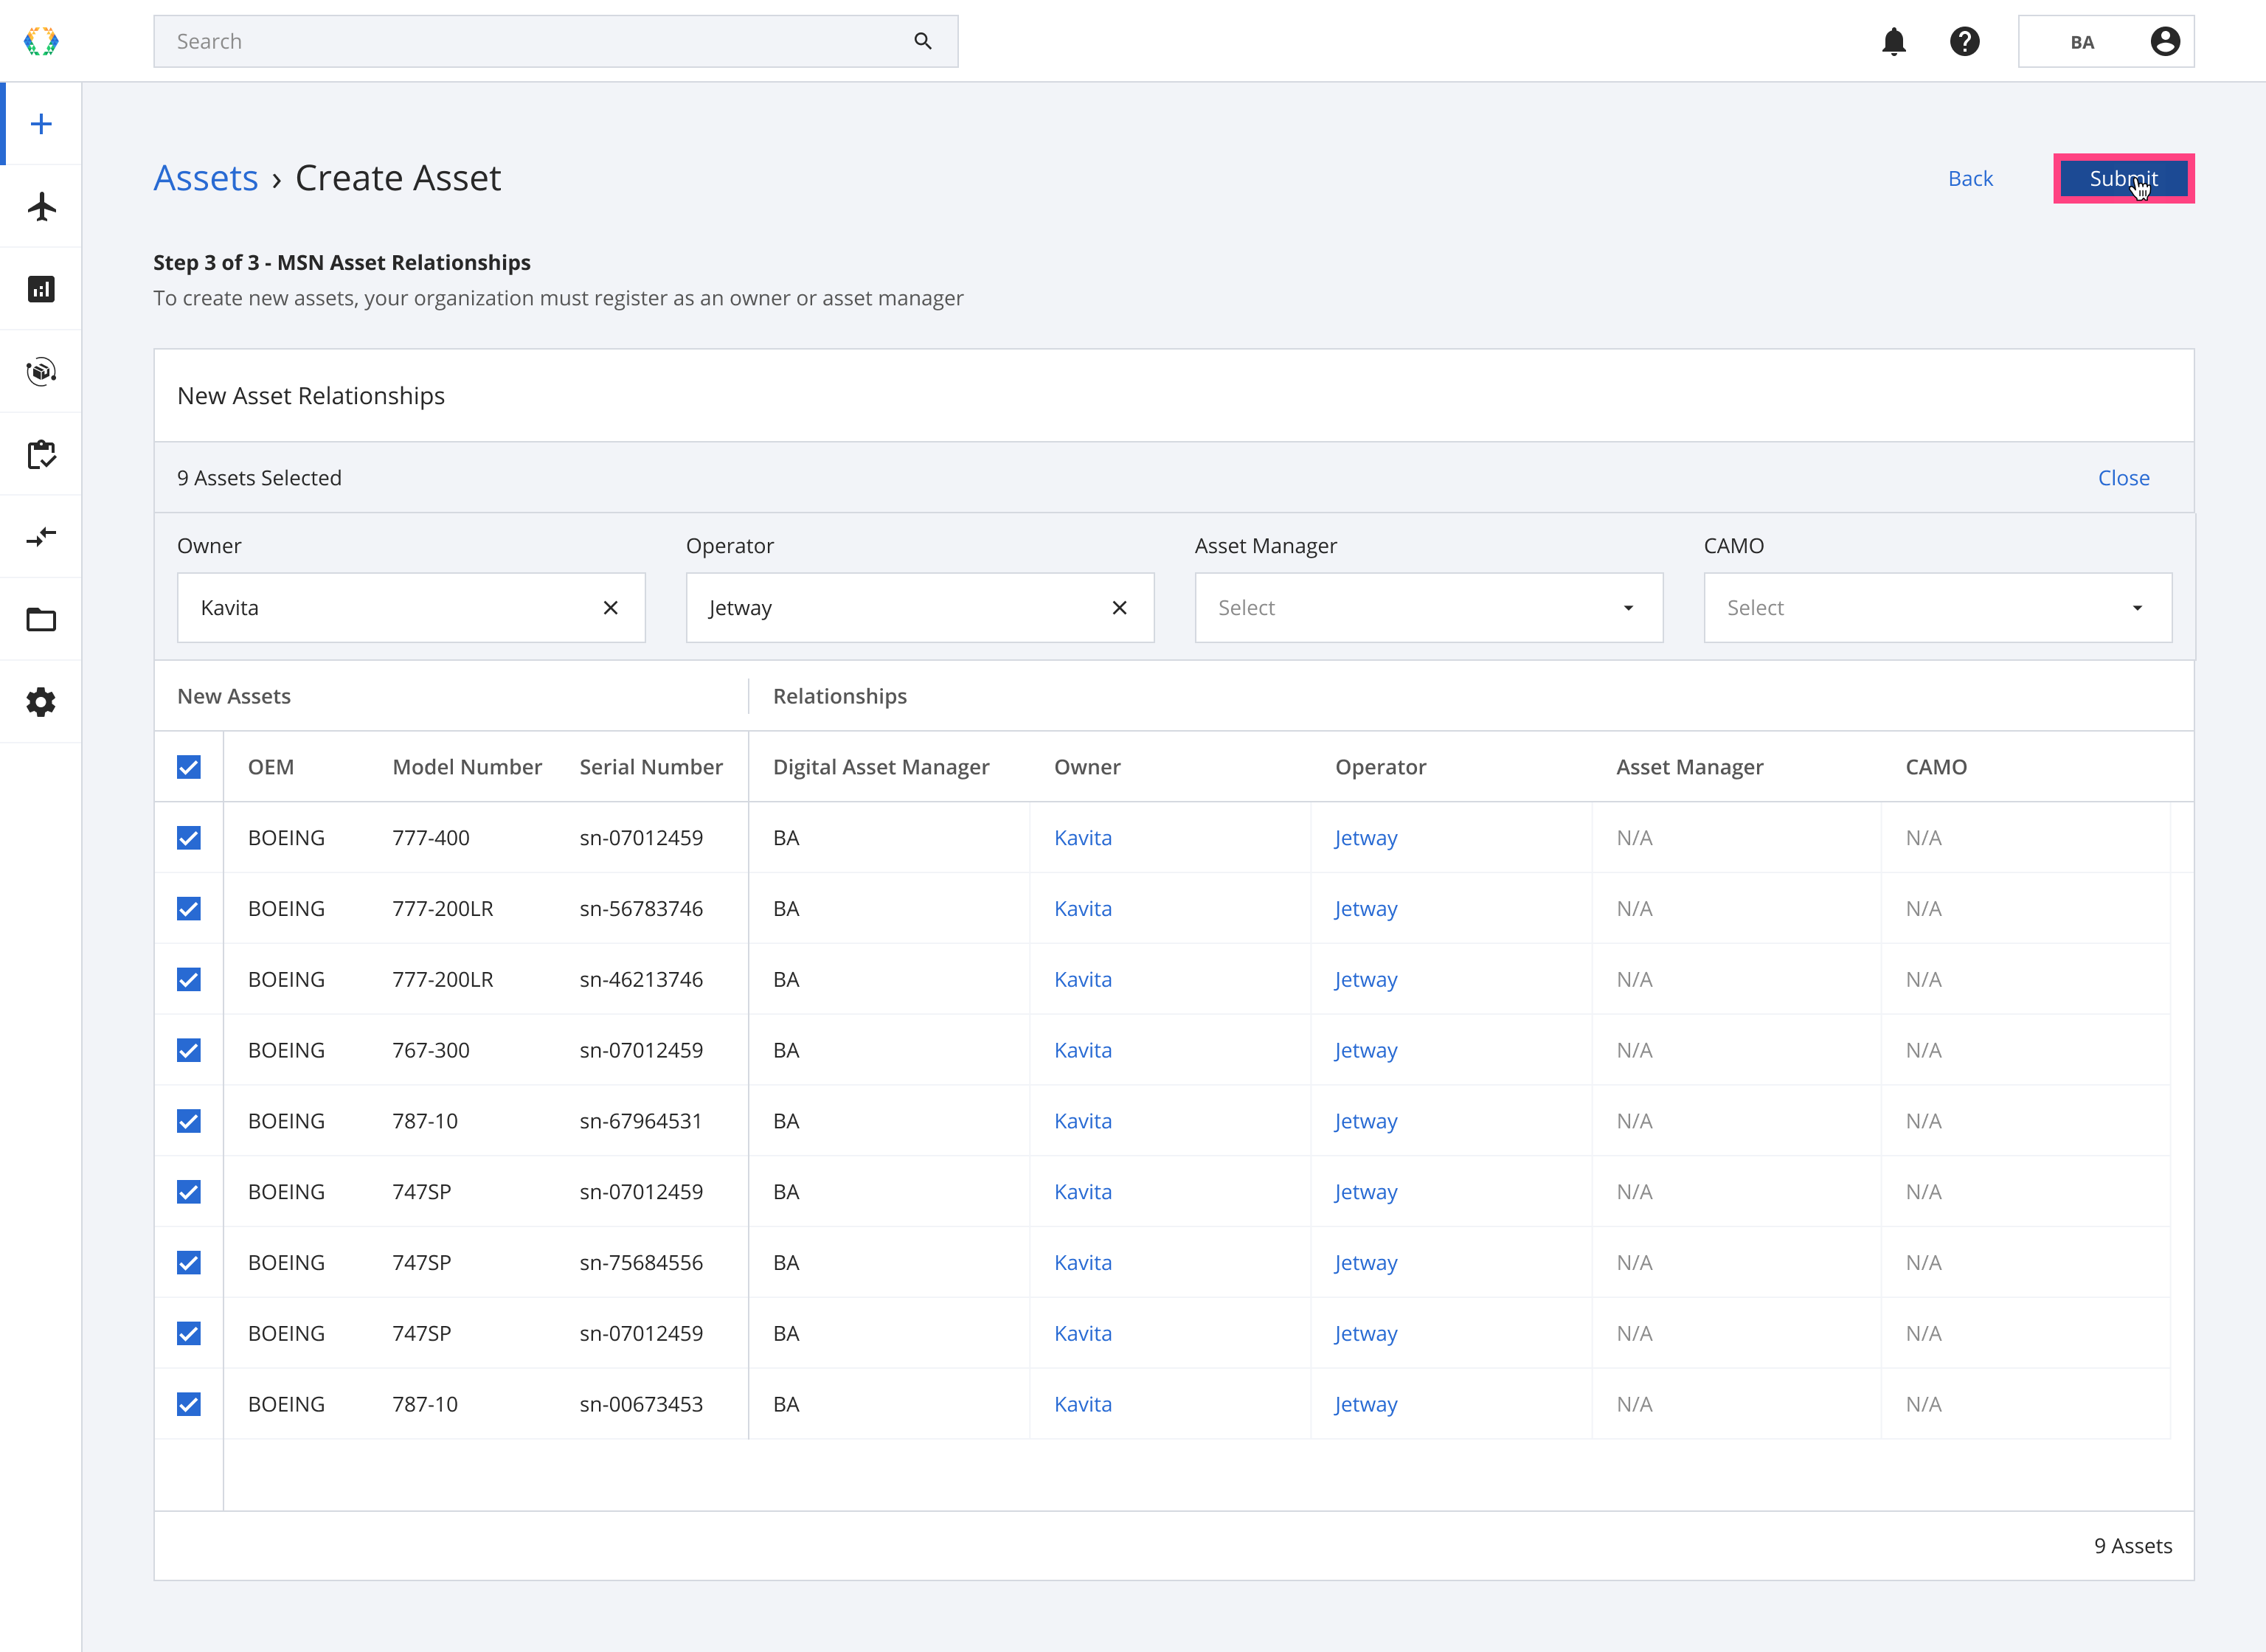The width and height of the screenshot is (2266, 1652).
Task: Click the Digital Asset Manager column header
Action: pyautogui.click(x=881, y=767)
